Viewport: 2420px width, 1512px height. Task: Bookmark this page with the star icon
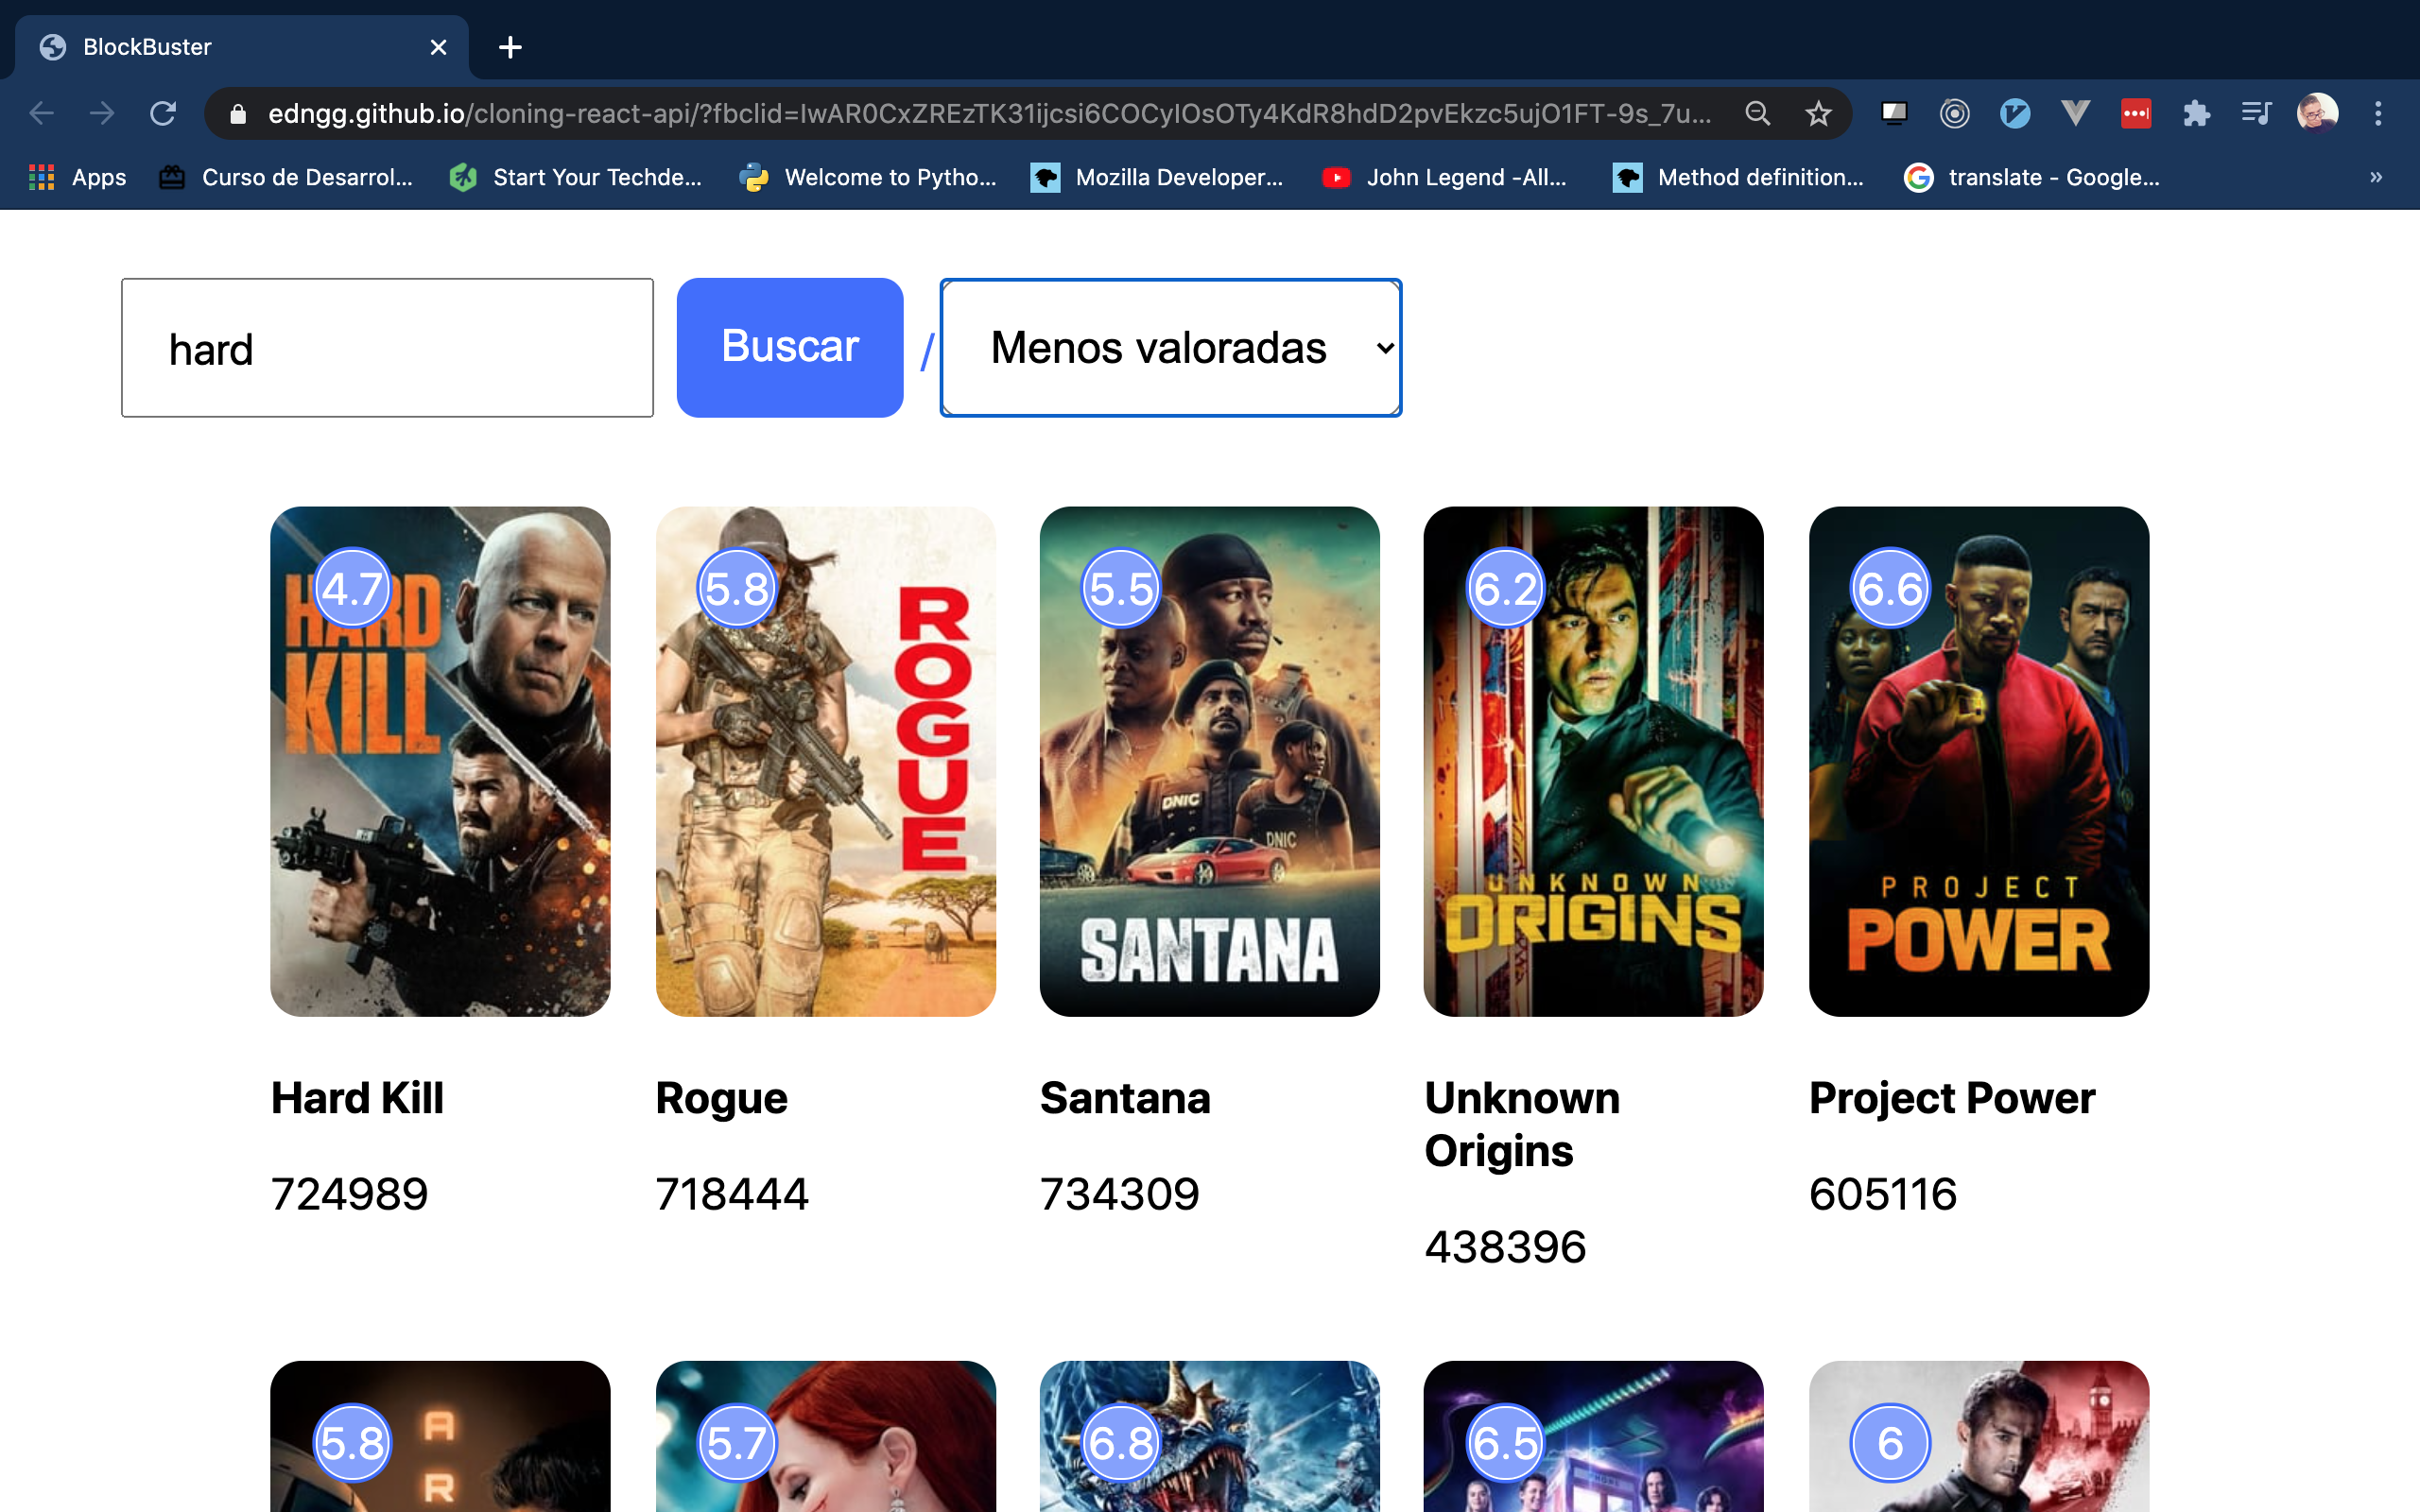pos(1818,113)
